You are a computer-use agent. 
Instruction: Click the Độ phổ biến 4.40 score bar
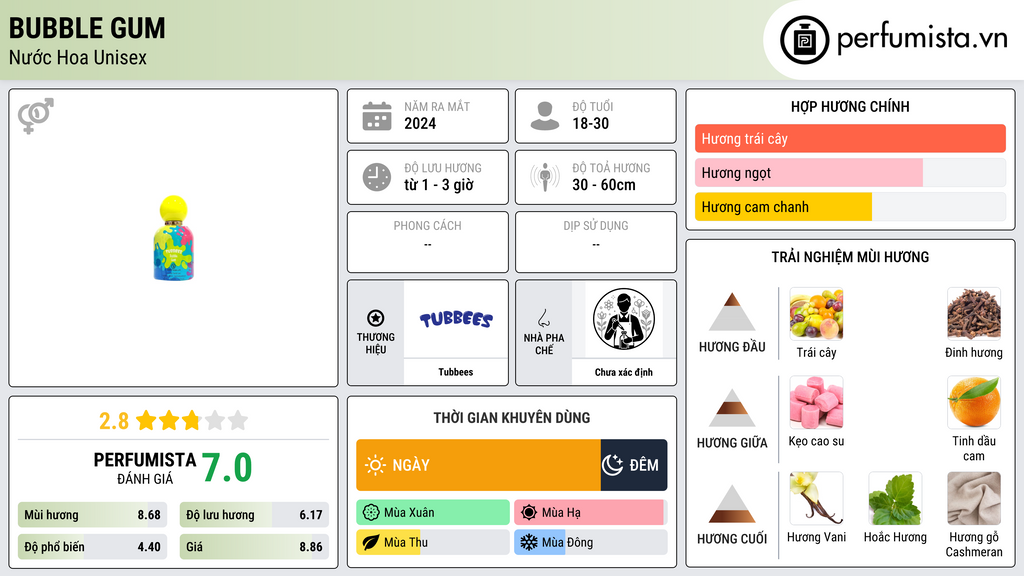(x=93, y=547)
